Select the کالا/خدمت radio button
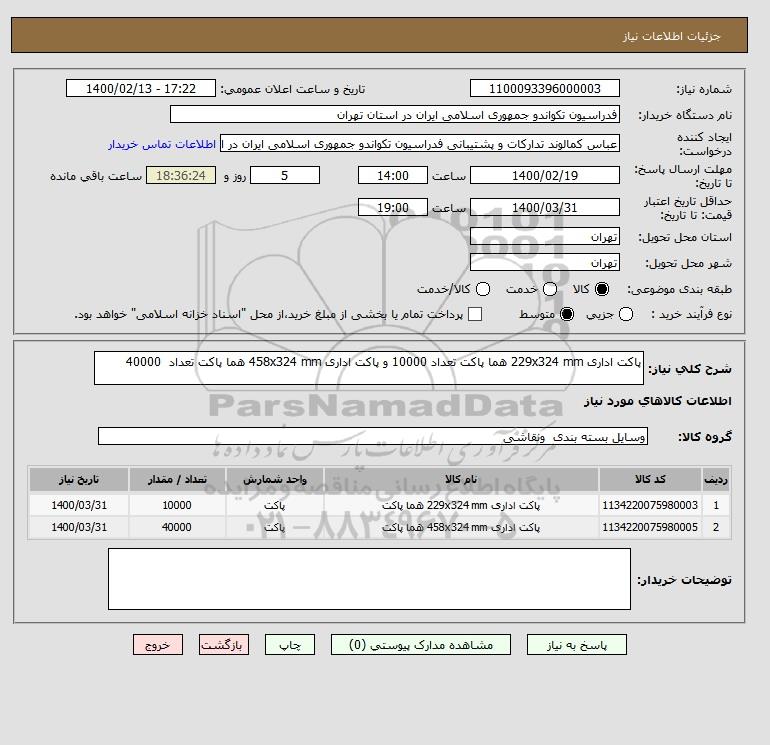Viewport: 770px width, 745px height. pyautogui.click(x=483, y=289)
